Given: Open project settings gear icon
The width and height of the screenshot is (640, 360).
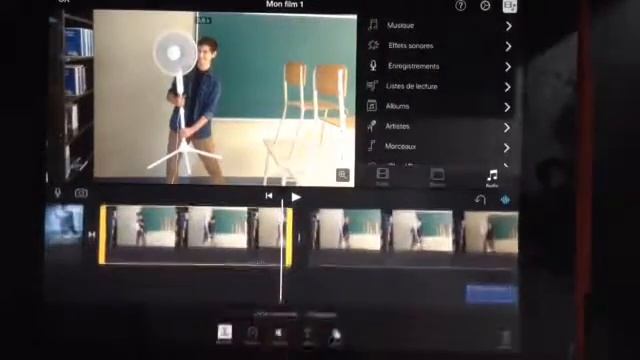Looking at the screenshot, I should click(485, 5).
